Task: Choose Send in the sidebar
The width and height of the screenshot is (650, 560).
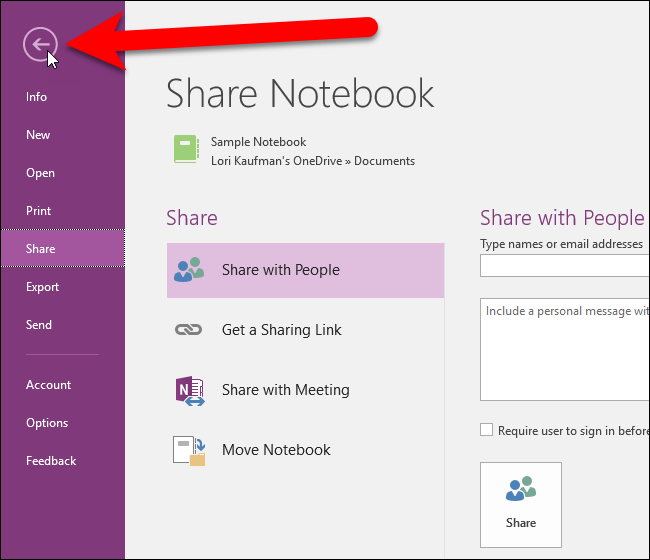Action: 39,325
